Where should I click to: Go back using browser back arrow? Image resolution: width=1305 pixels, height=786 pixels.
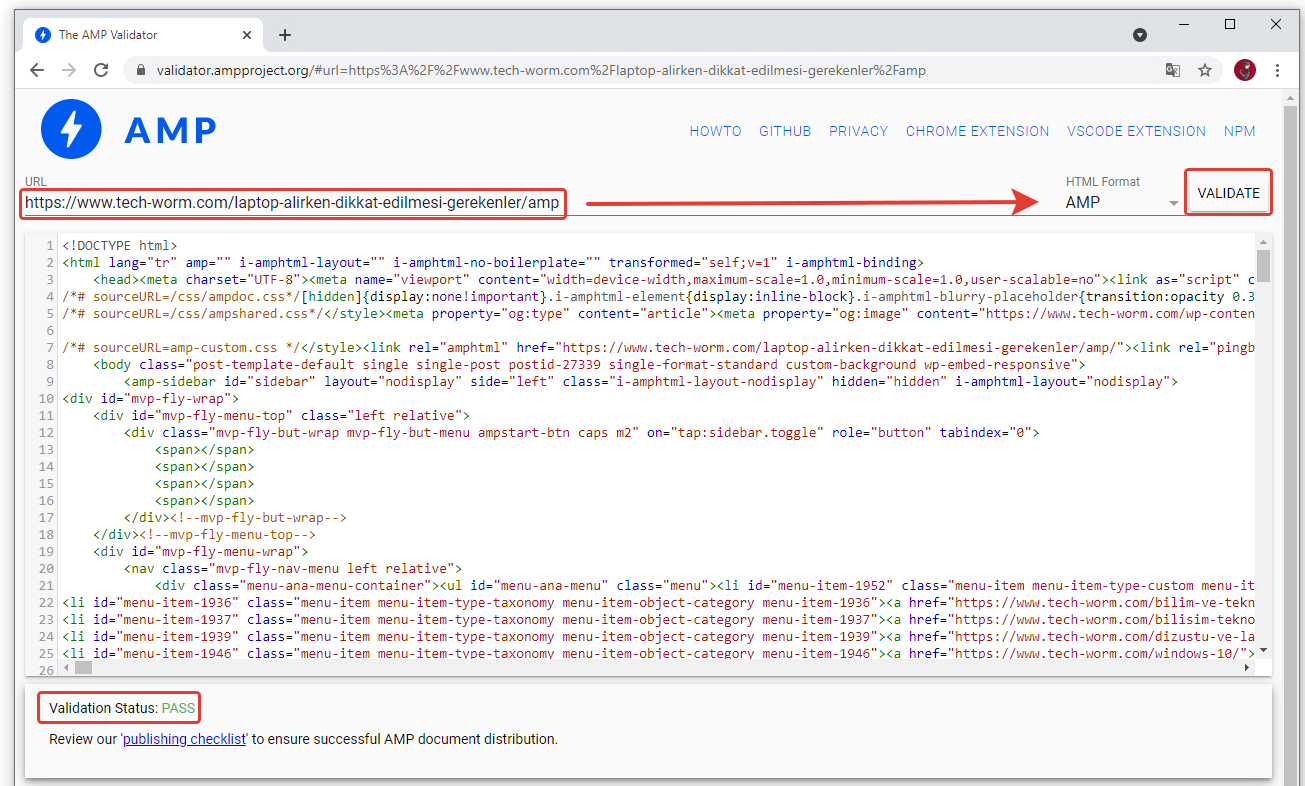[x=37, y=70]
